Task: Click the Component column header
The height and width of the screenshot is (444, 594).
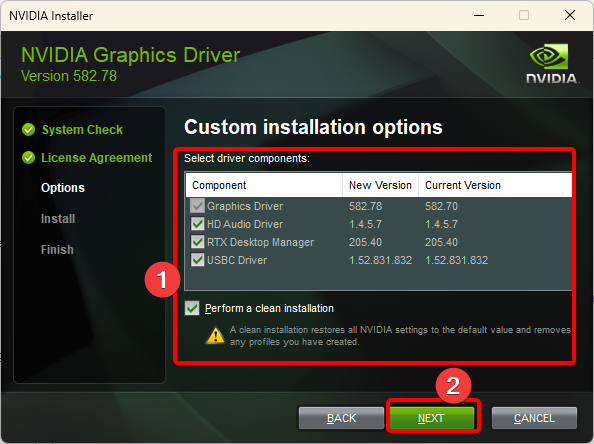Action: [x=264, y=185]
